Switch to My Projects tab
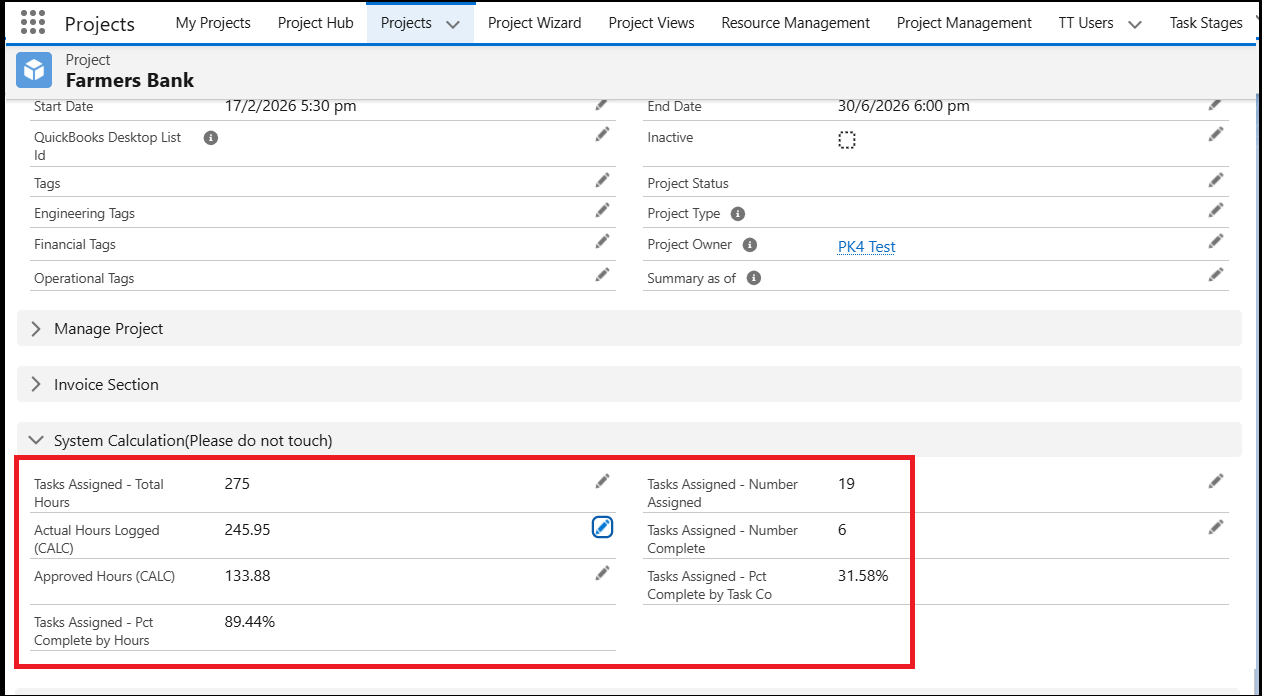Screen dimensions: 1262x696 pyautogui.click(x=213, y=22)
